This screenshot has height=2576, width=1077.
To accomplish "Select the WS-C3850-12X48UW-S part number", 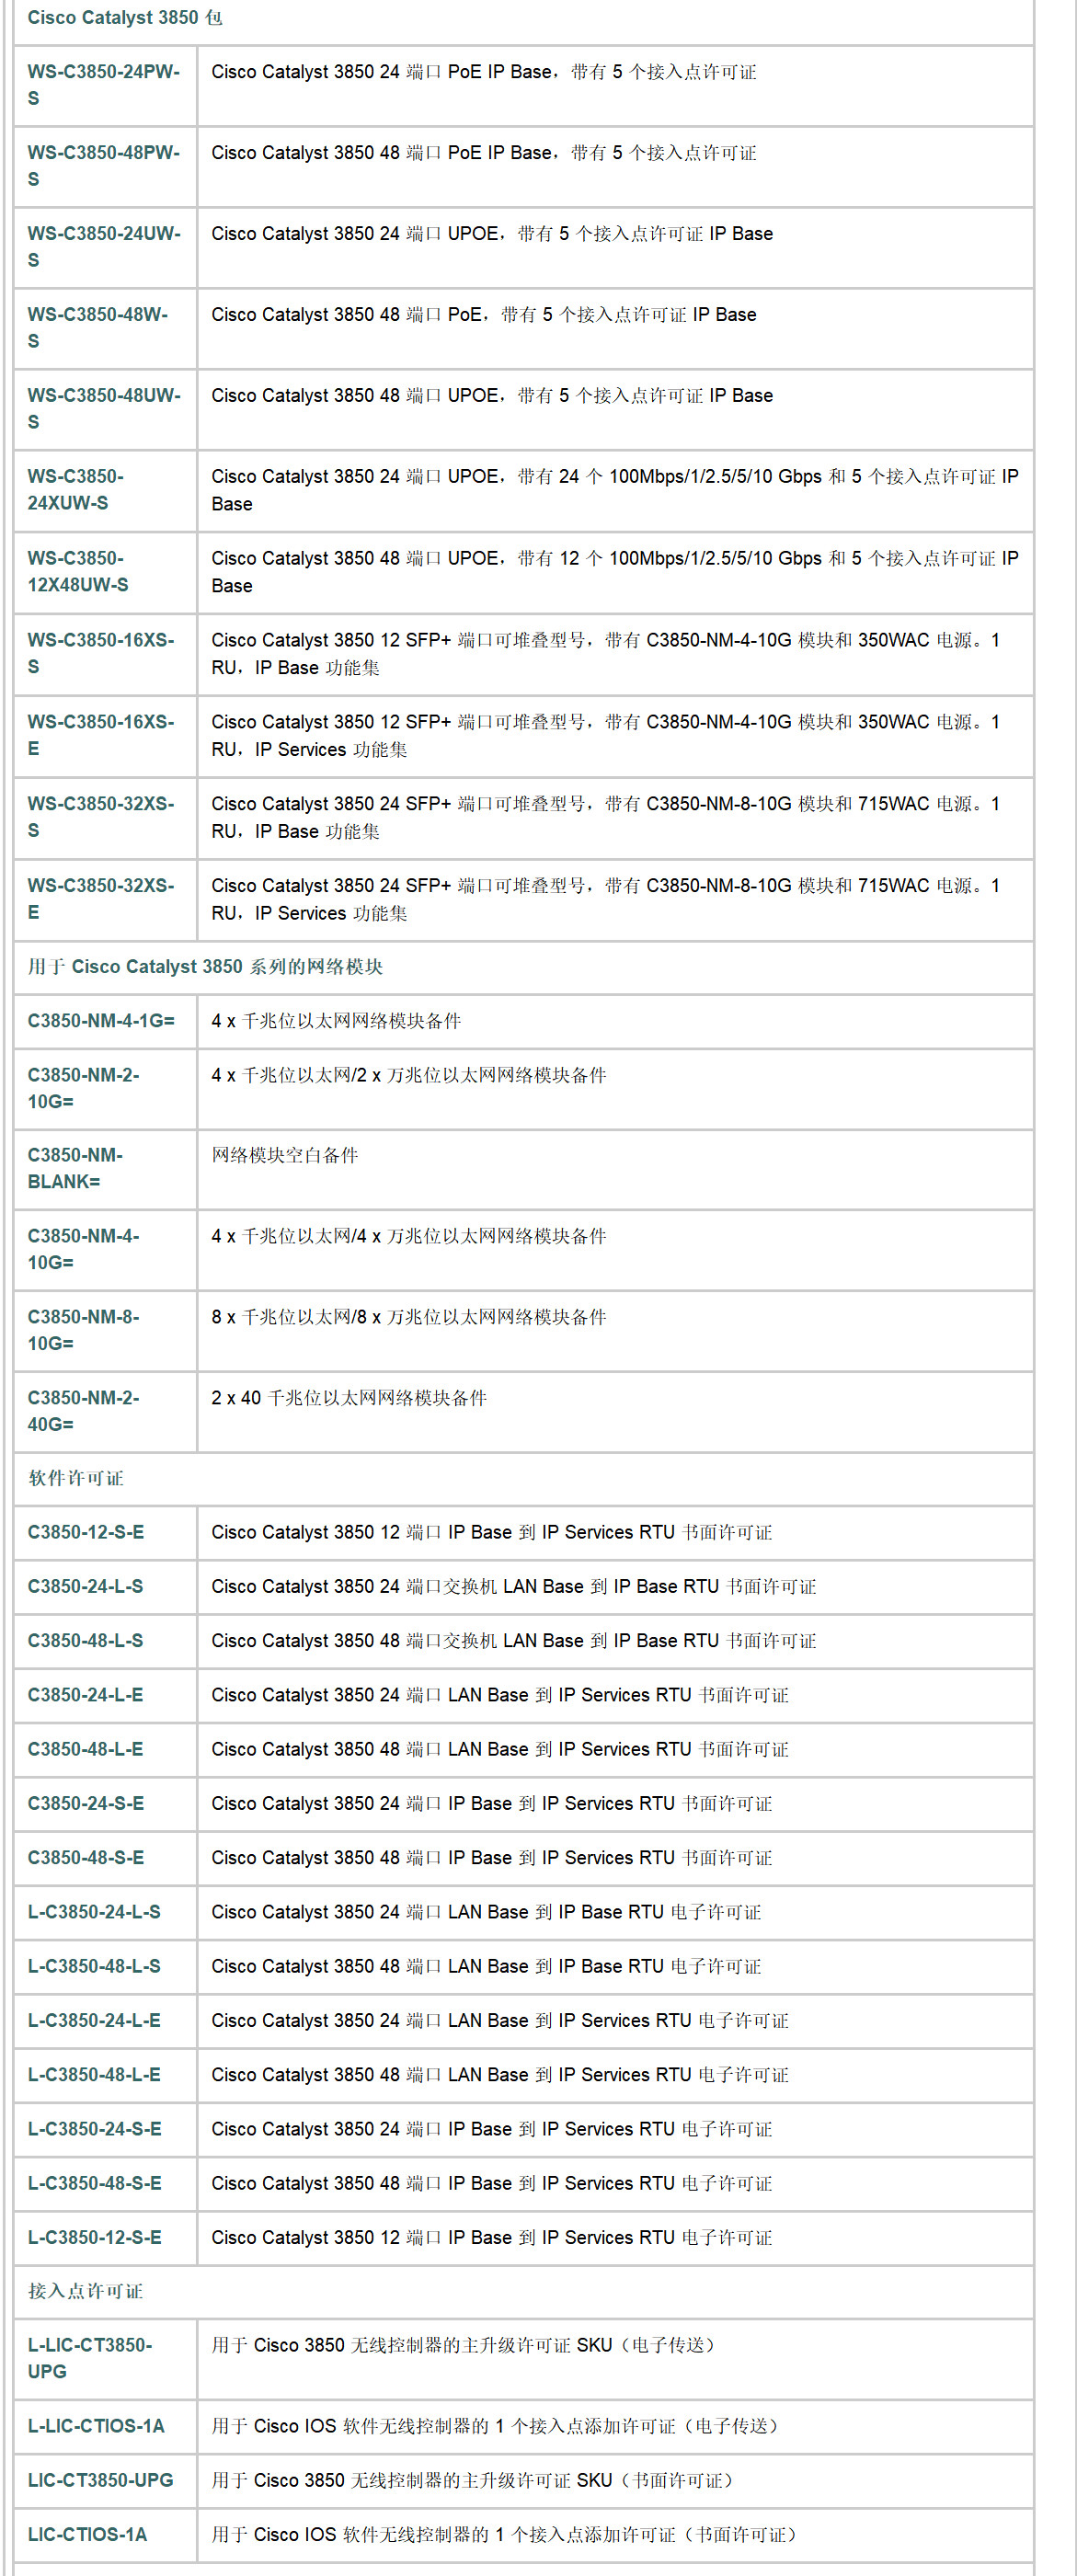I will pyautogui.click(x=78, y=572).
